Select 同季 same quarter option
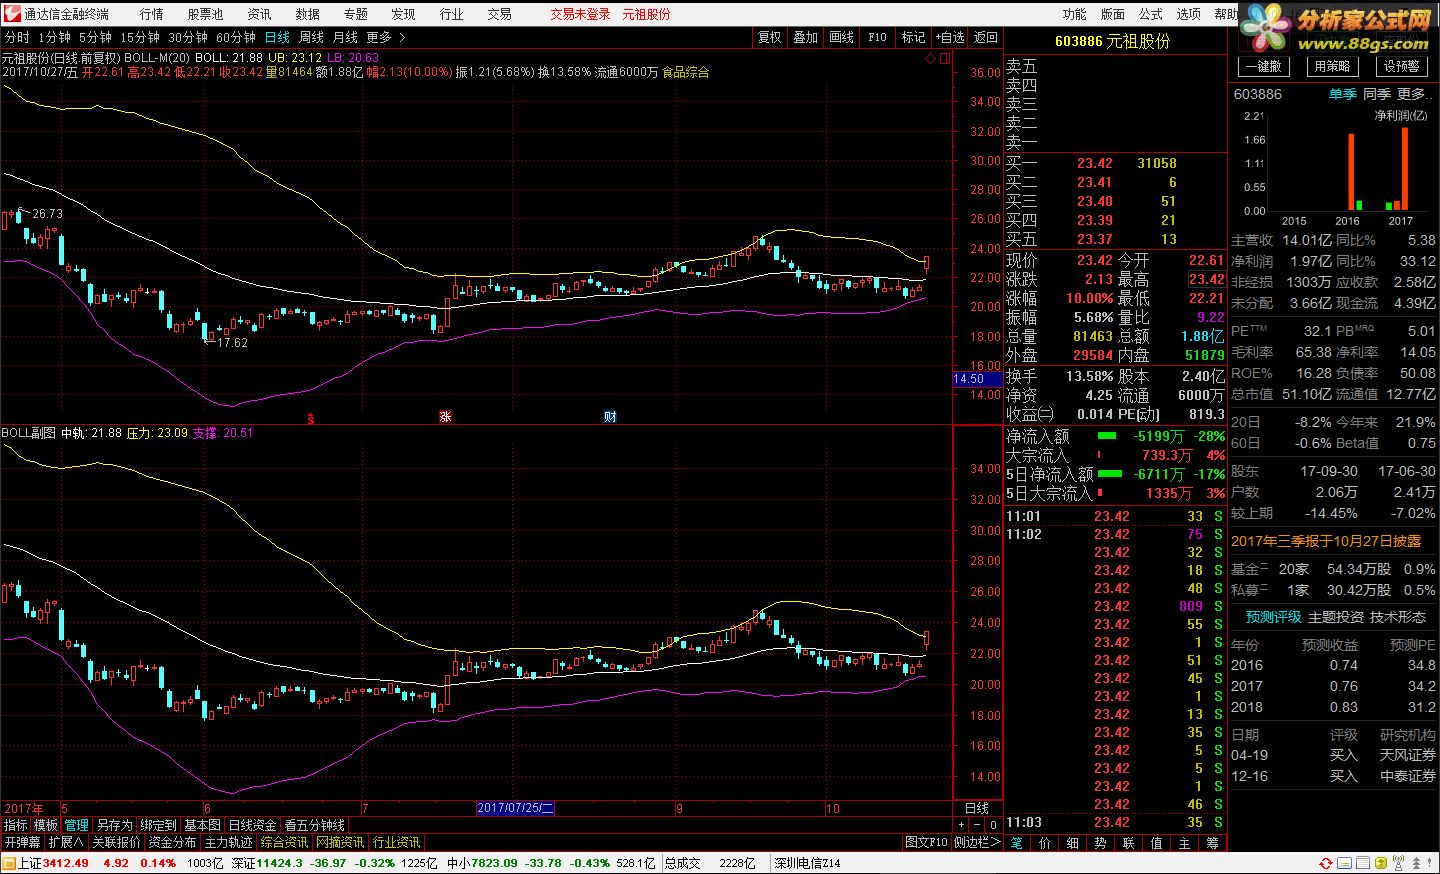Screen dimensions: 1440x874 (1377, 94)
